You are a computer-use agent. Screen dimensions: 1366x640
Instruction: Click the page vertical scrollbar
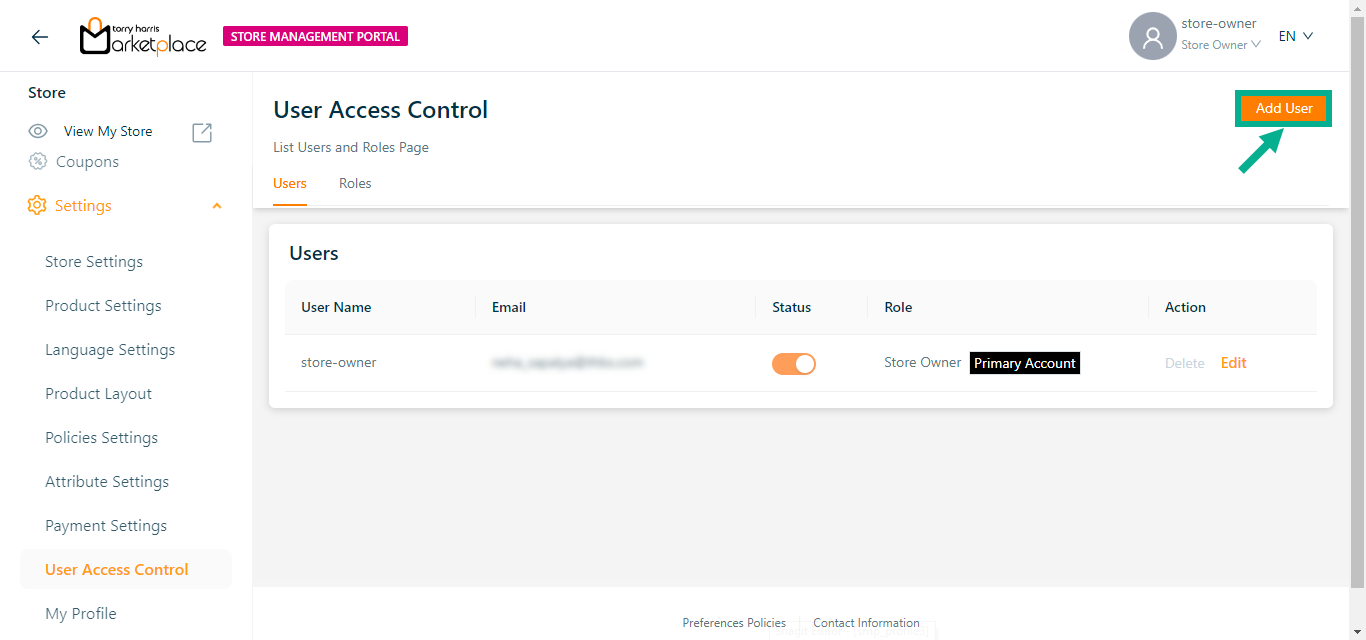point(1357,300)
